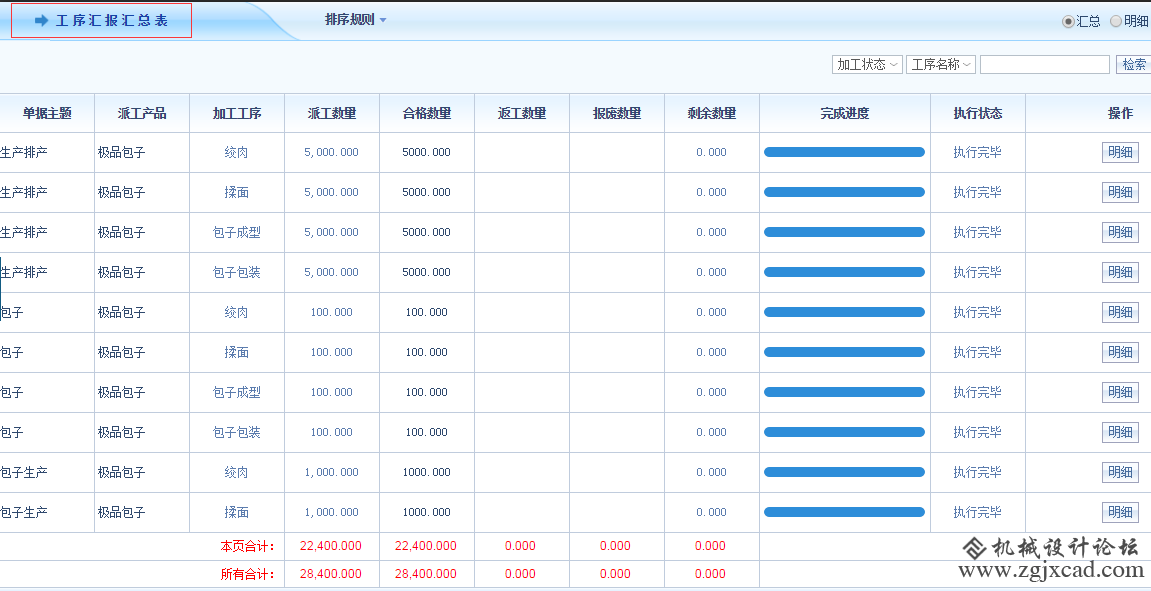Click the 剩余数量 column header

point(712,113)
